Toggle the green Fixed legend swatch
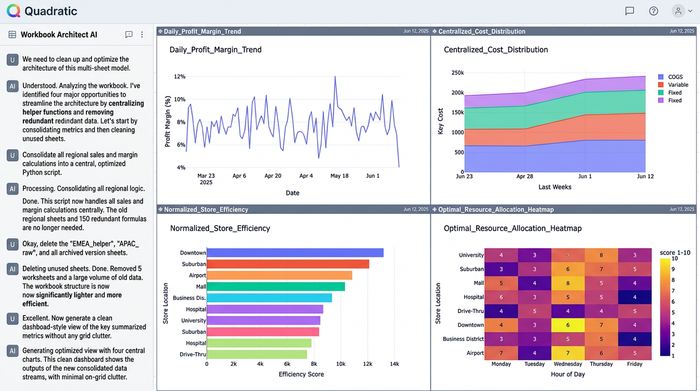This screenshot has height=391, width=700. [x=661, y=92]
